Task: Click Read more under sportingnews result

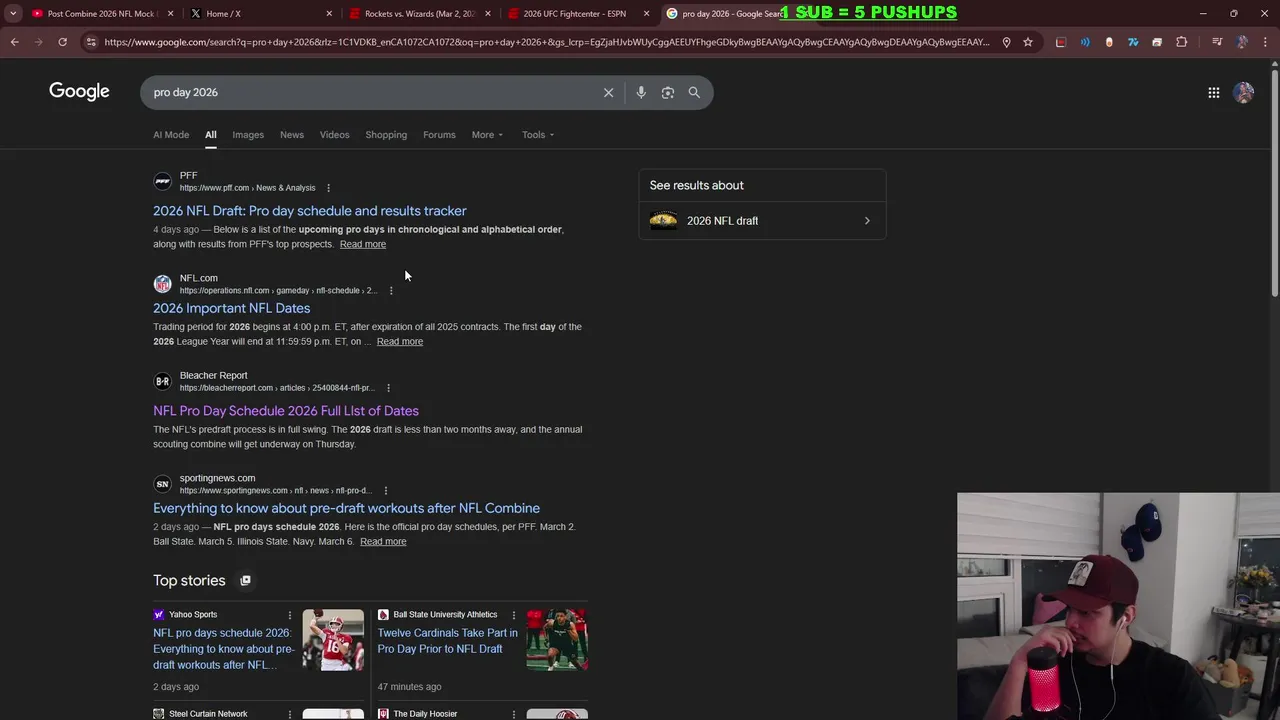Action: tap(383, 541)
